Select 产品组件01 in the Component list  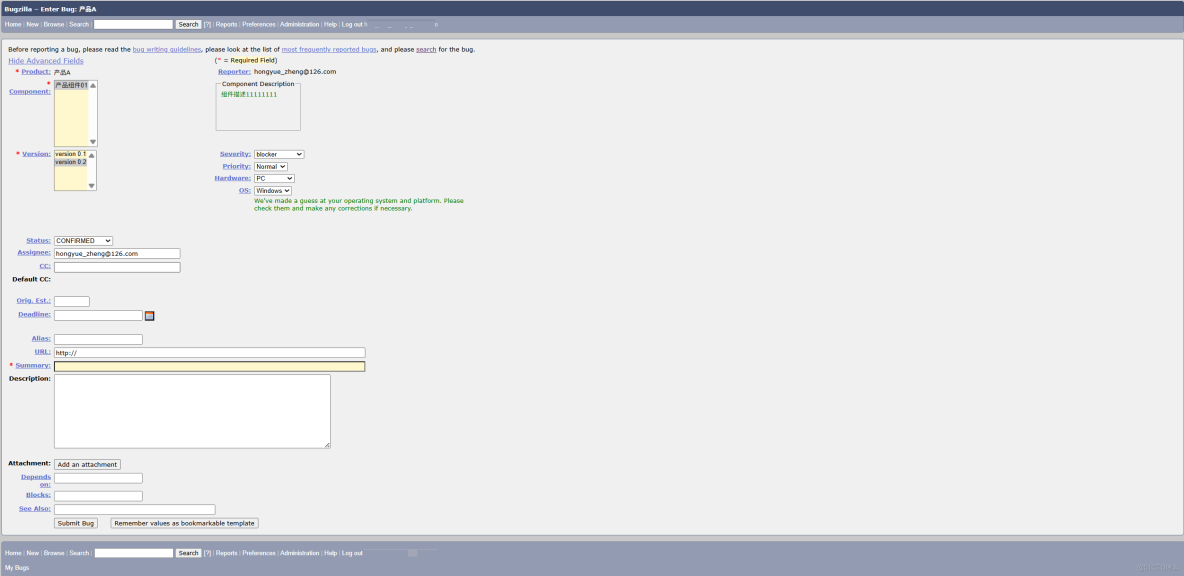tap(69, 86)
